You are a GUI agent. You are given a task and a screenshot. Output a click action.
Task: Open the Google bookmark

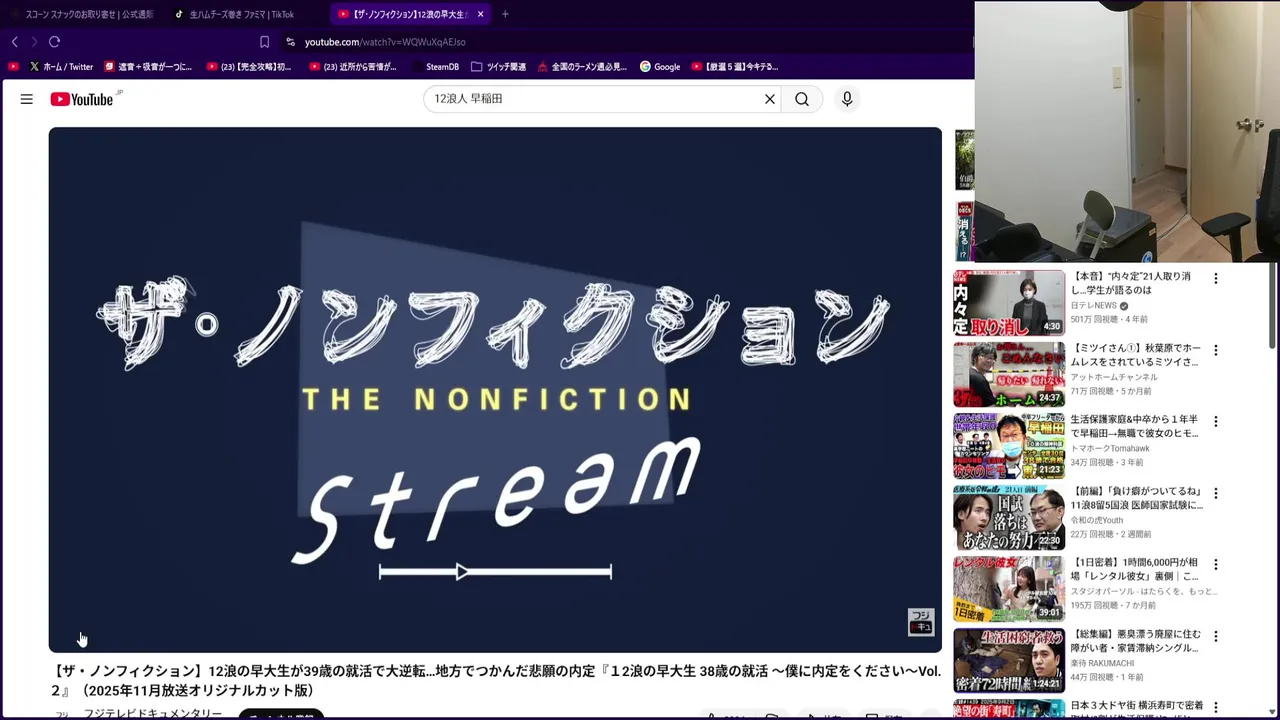coord(660,67)
